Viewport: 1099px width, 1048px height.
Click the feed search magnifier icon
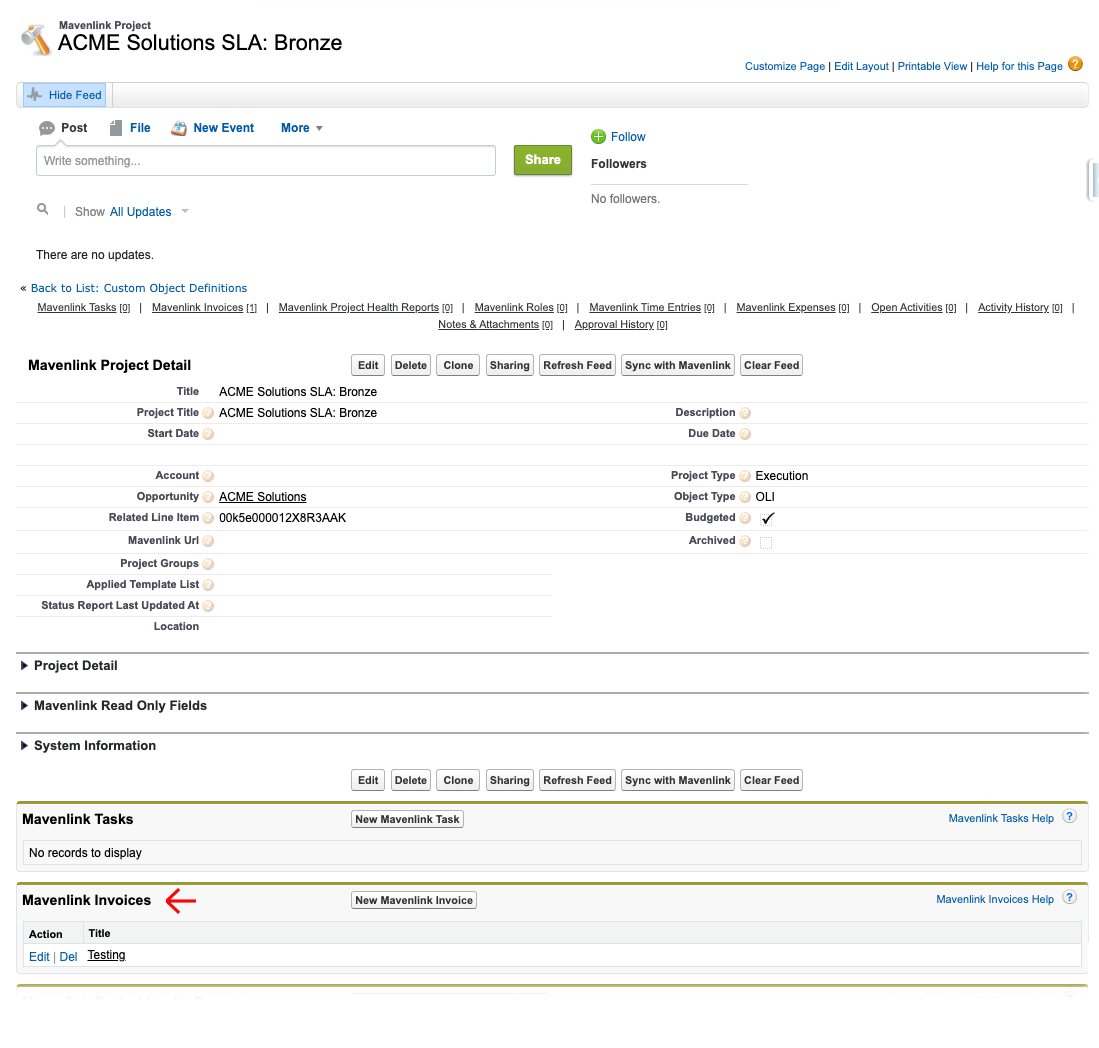[43, 209]
